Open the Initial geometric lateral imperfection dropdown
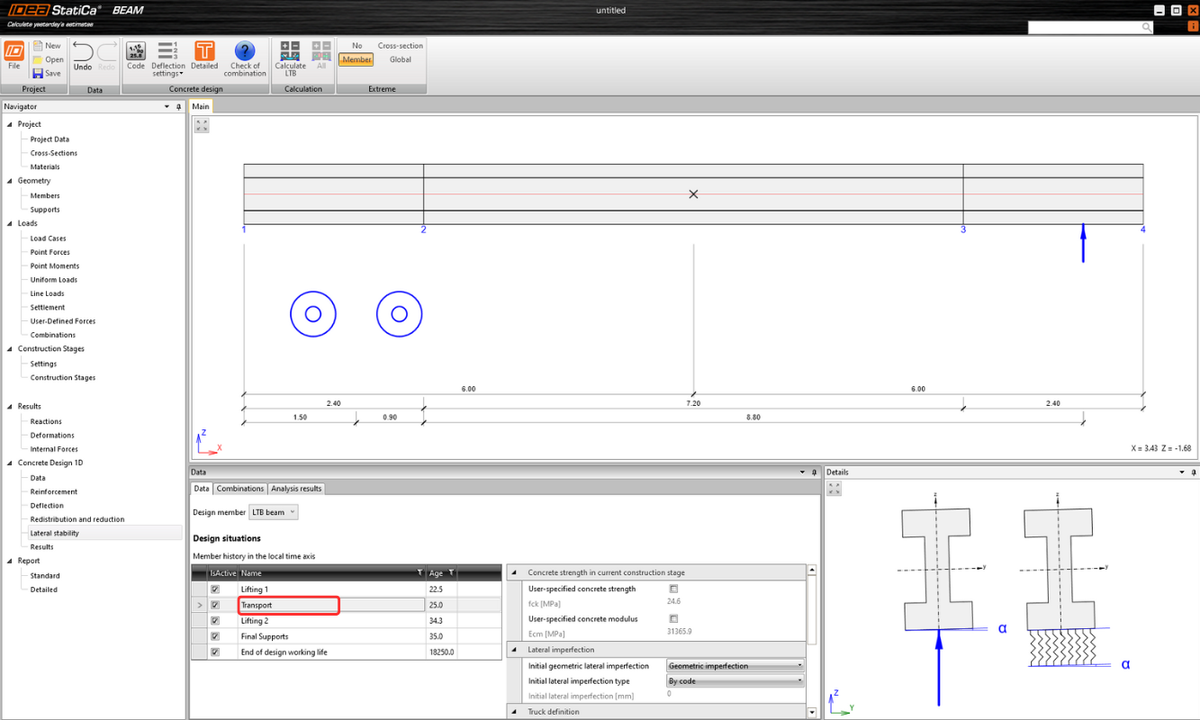Image resolution: width=1200 pixels, height=720 pixels. [x=735, y=665]
